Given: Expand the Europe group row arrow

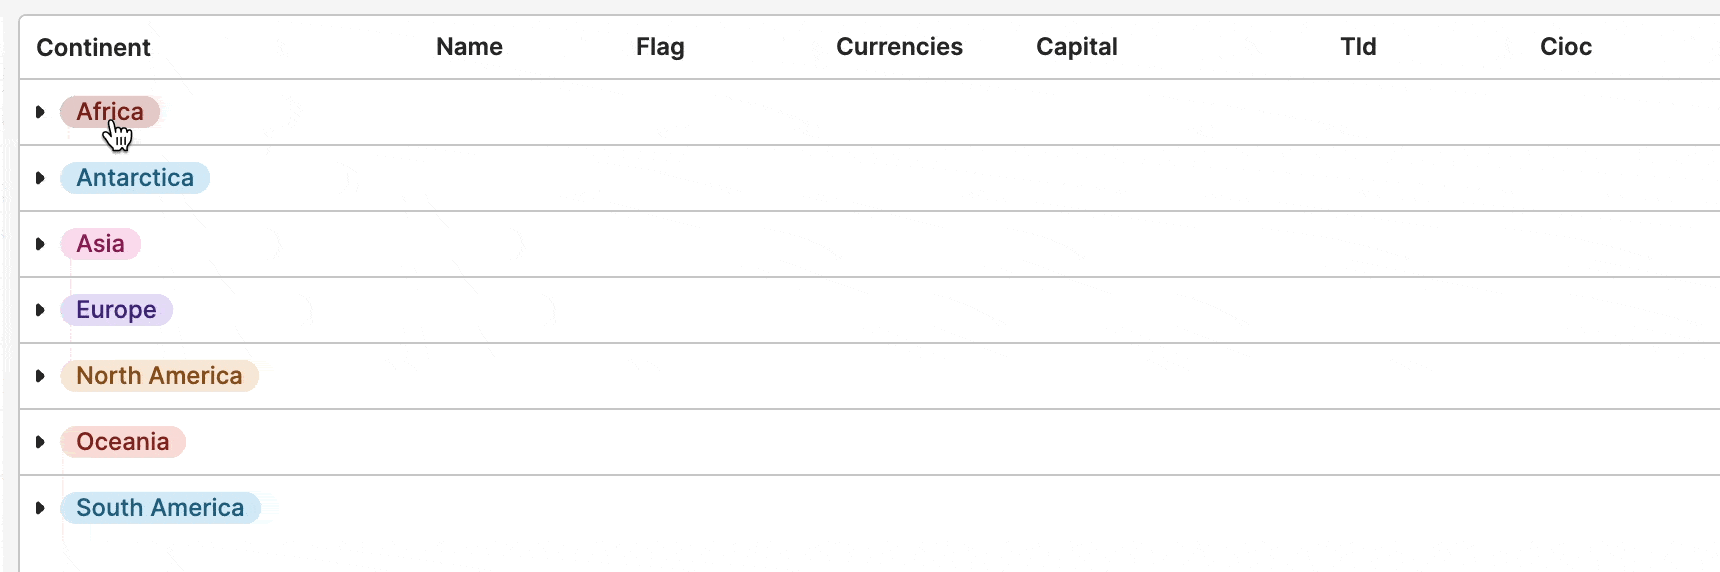Looking at the screenshot, I should pyautogui.click(x=40, y=310).
